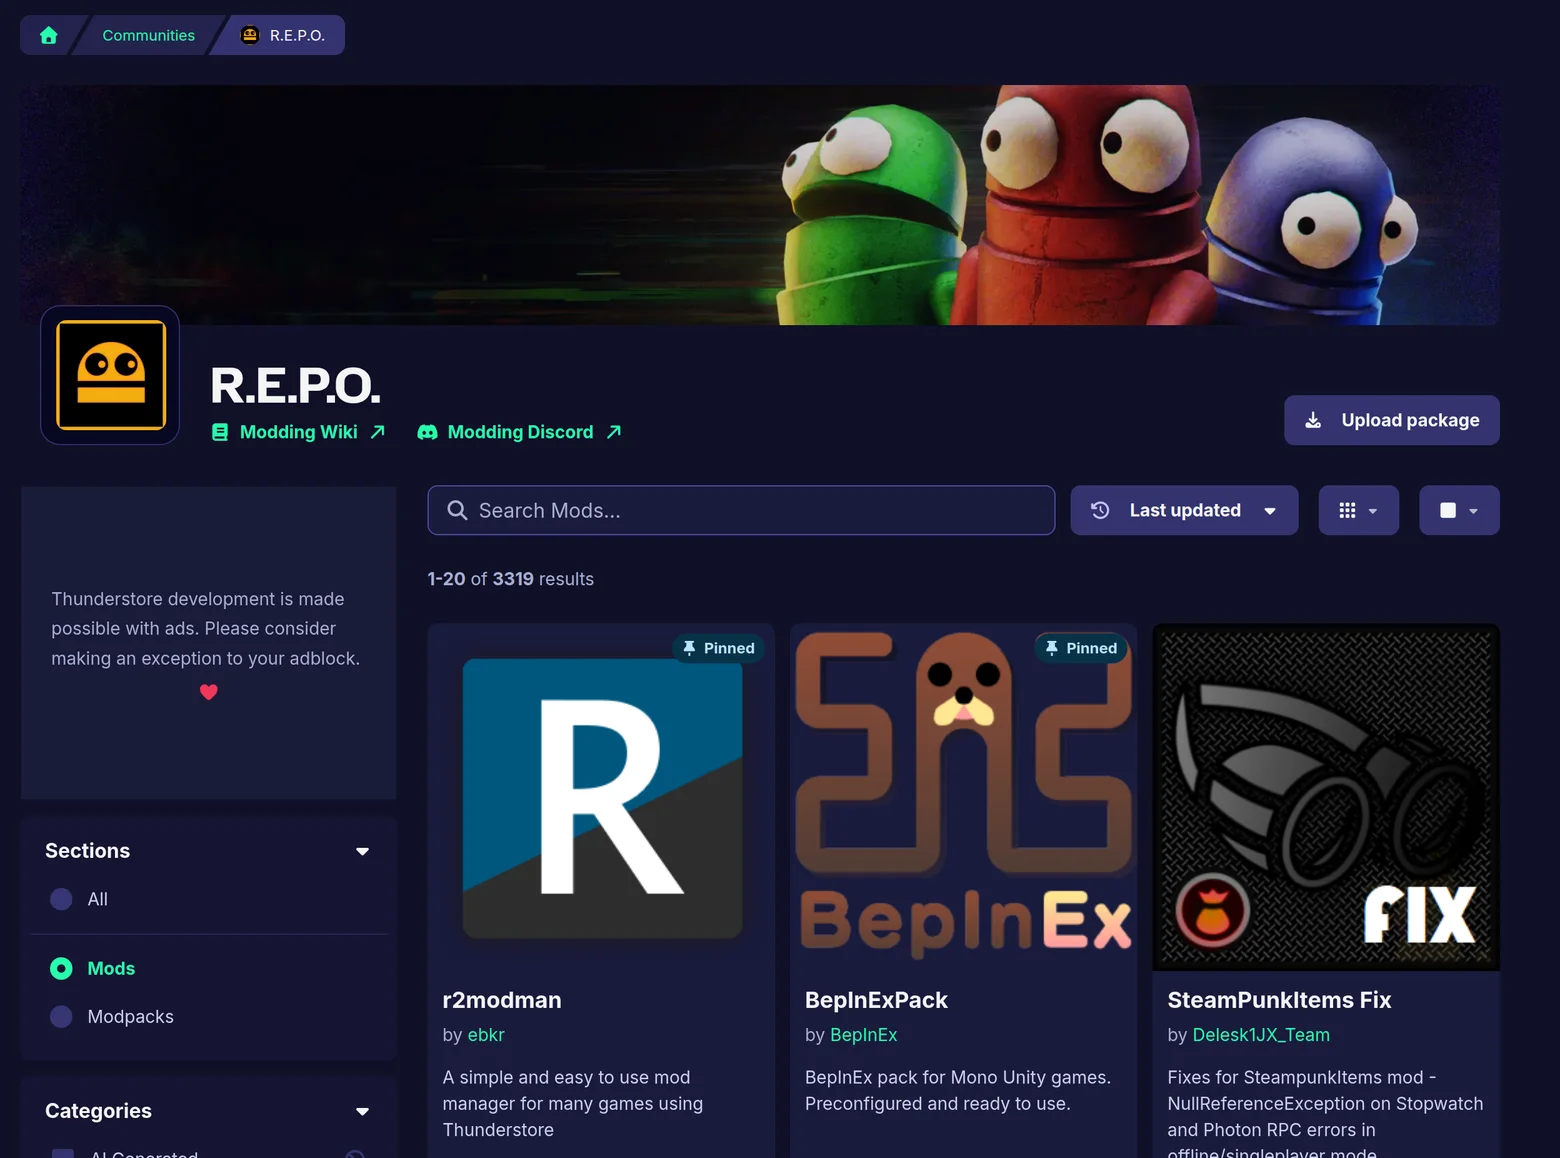Click the '1-20 of 3319 results' text

coord(510,579)
